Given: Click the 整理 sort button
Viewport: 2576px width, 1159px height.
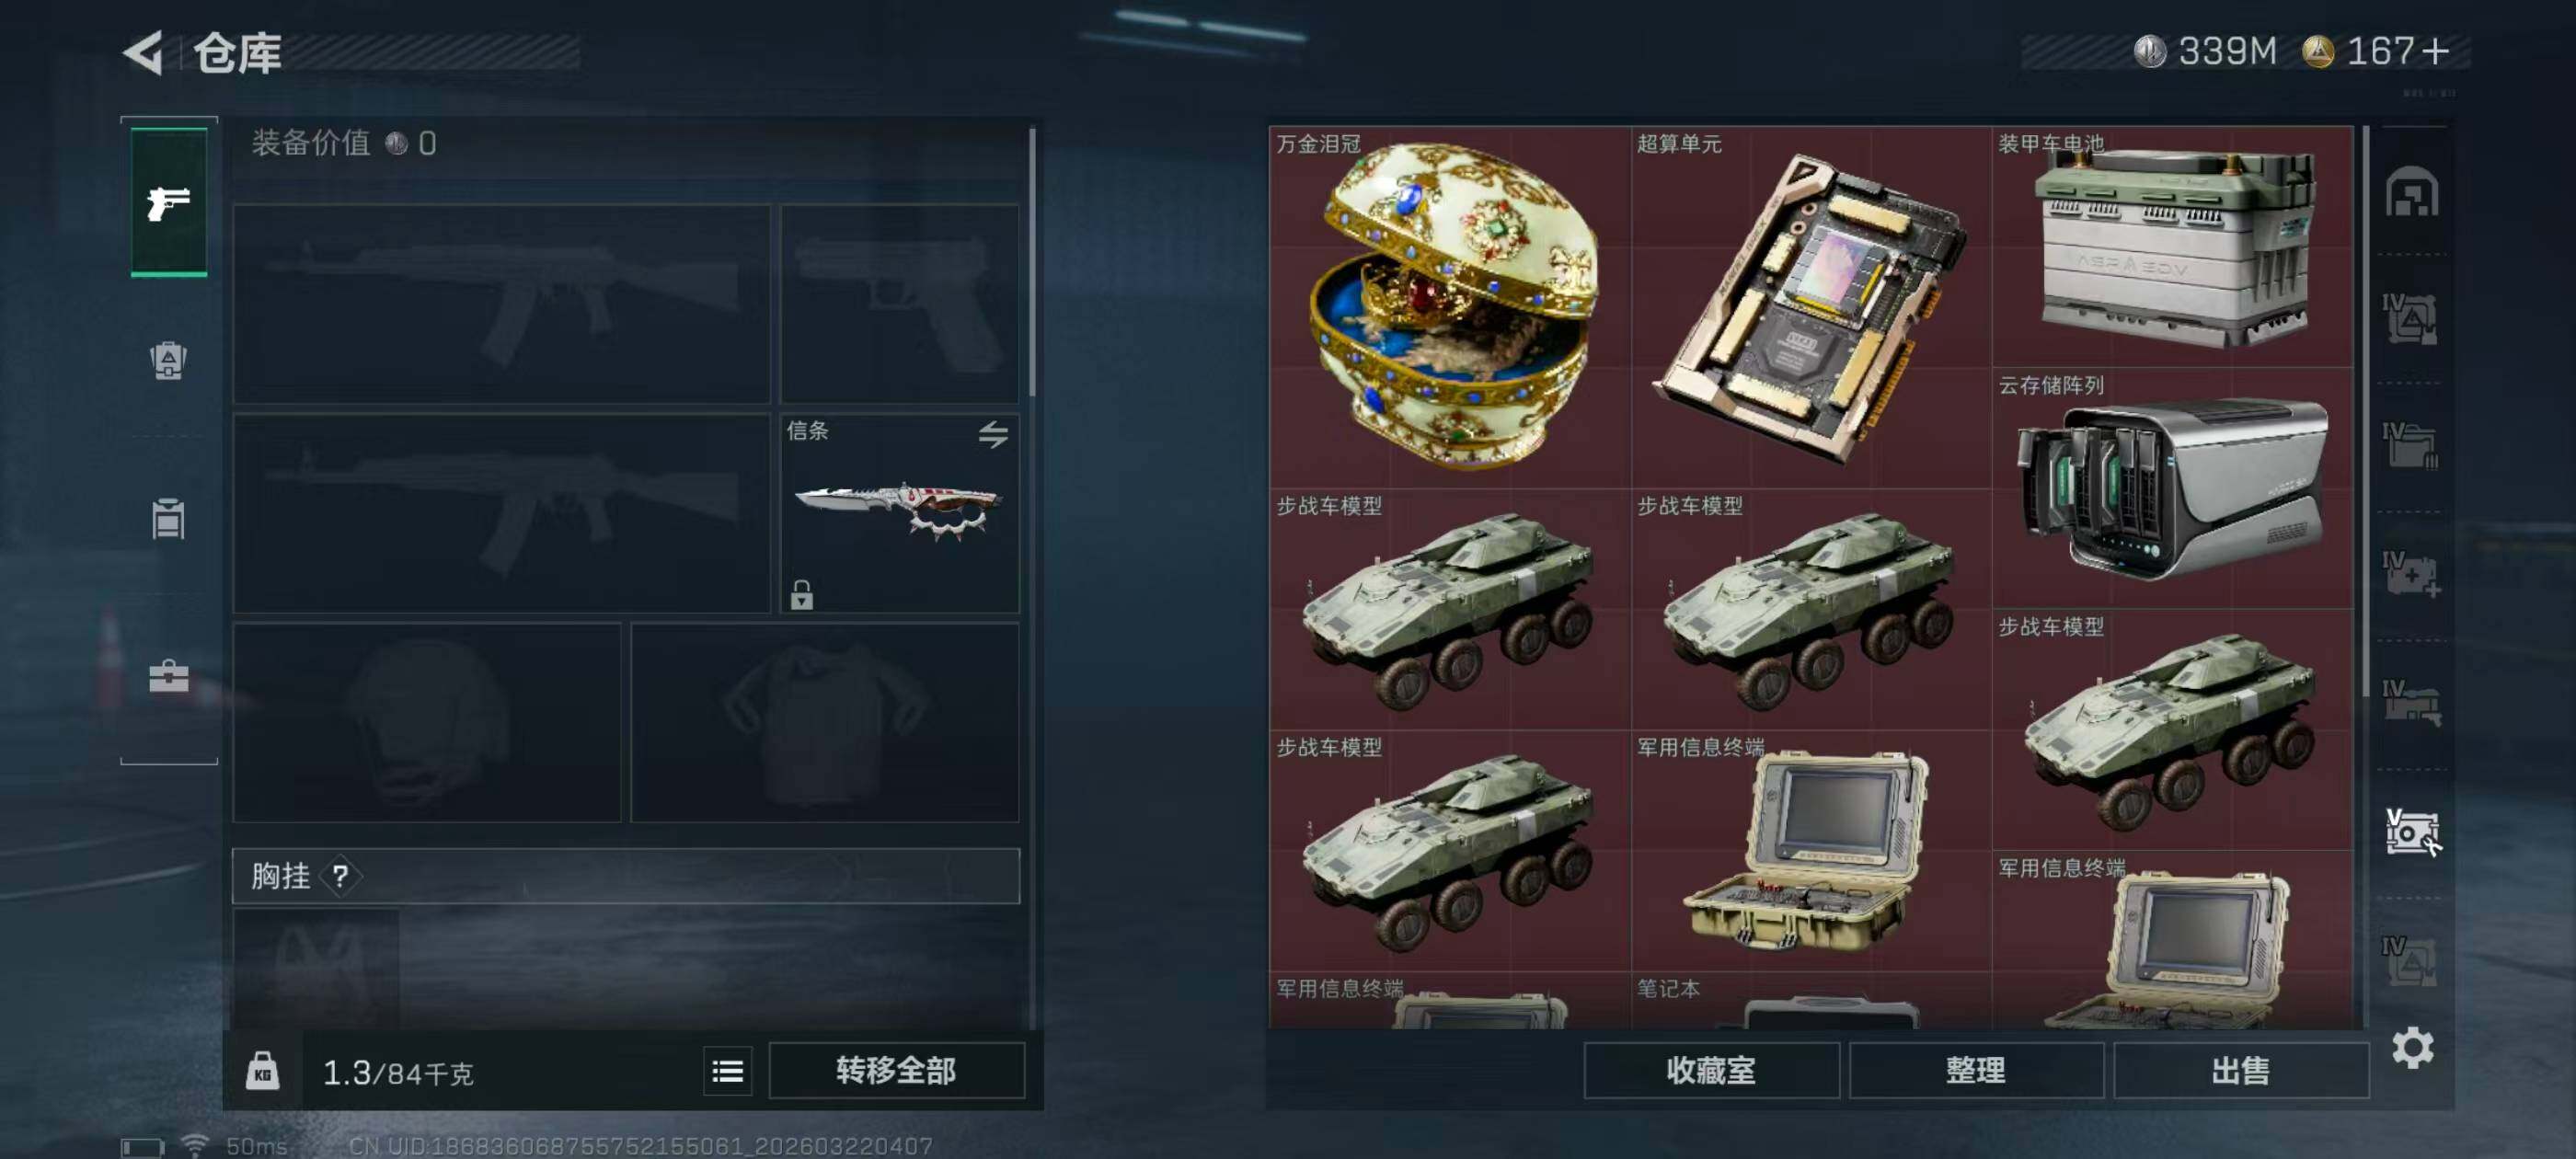Looking at the screenshot, I should [1975, 1071].
